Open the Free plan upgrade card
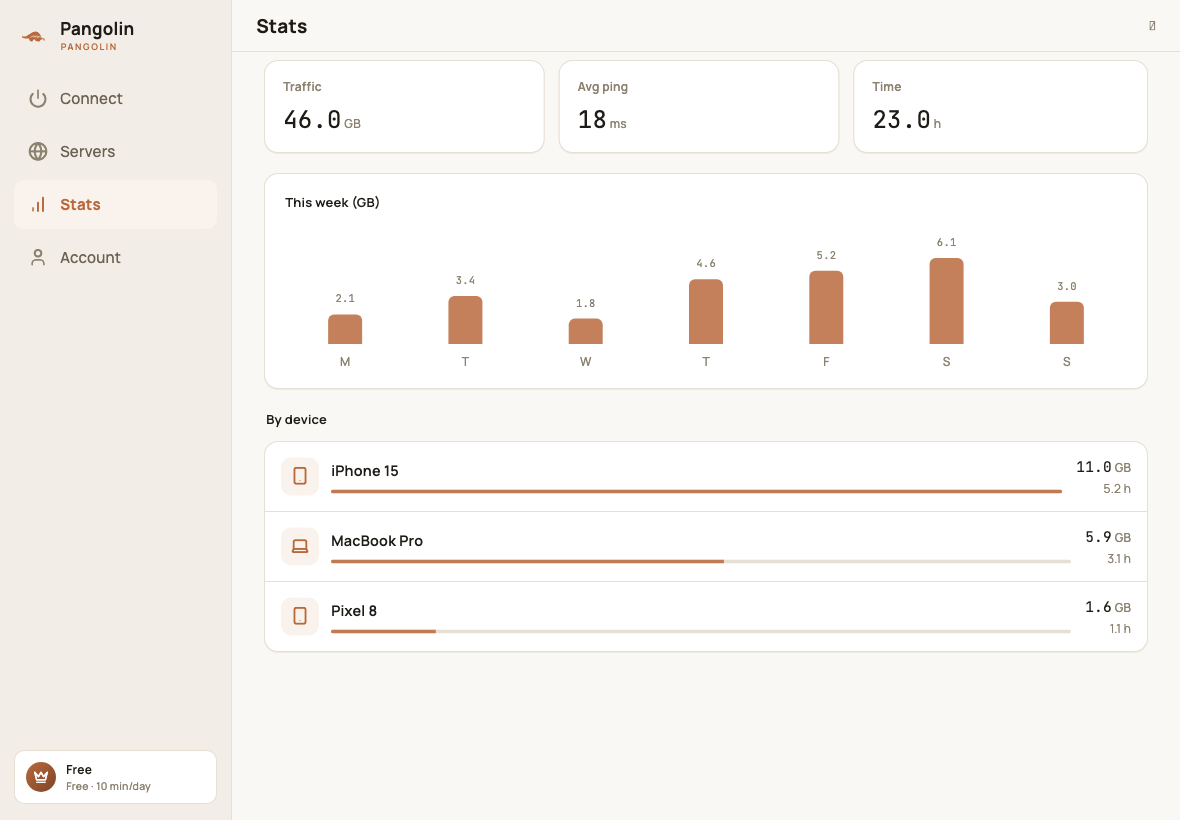The width and height of the screenshot is (1180, 820). 115,777
